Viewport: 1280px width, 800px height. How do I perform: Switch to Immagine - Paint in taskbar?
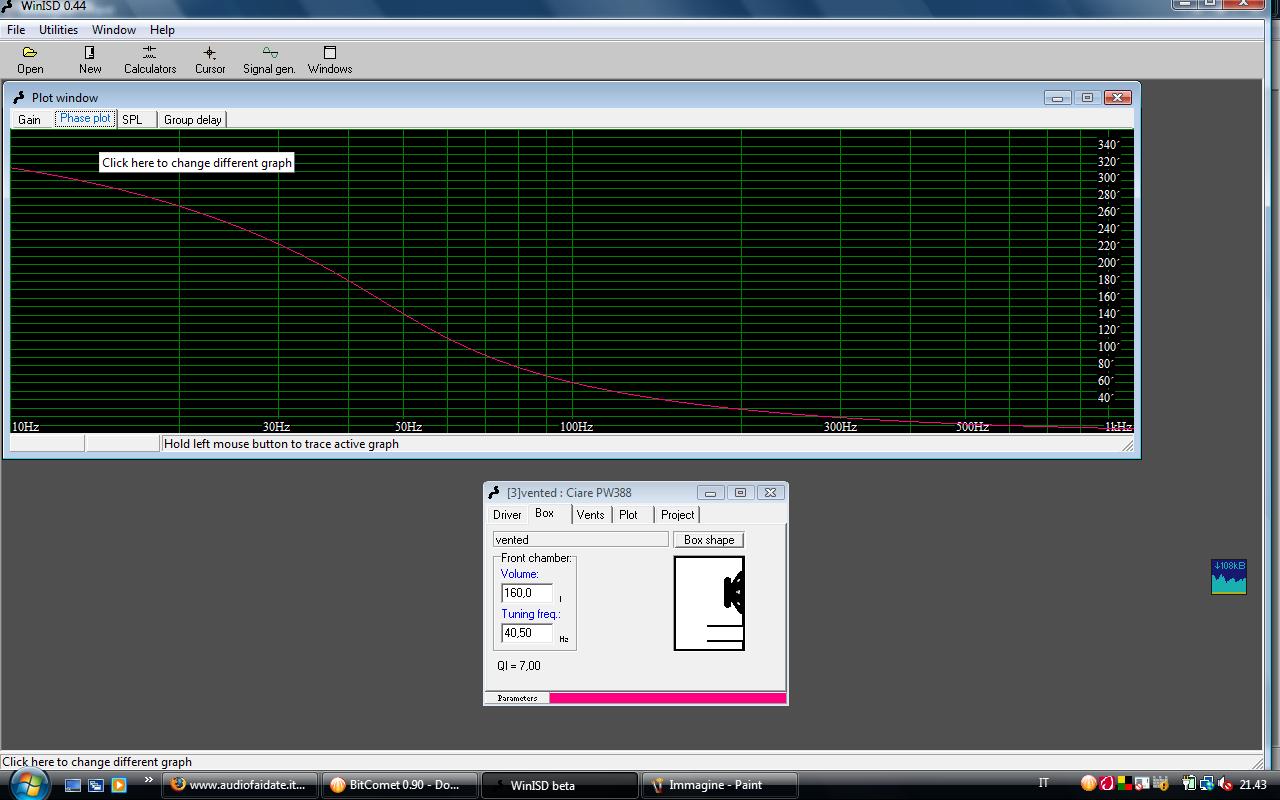click(719, 785)
